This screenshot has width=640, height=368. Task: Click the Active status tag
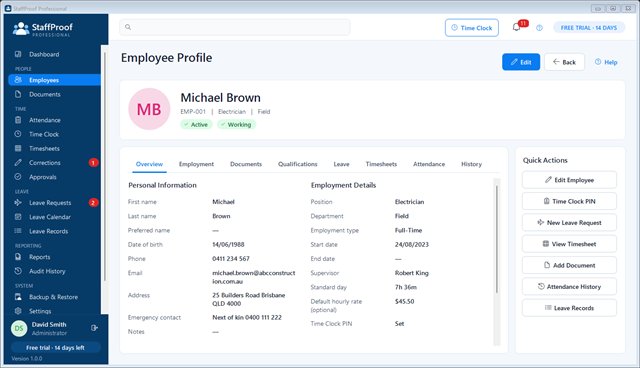[196, 124]
